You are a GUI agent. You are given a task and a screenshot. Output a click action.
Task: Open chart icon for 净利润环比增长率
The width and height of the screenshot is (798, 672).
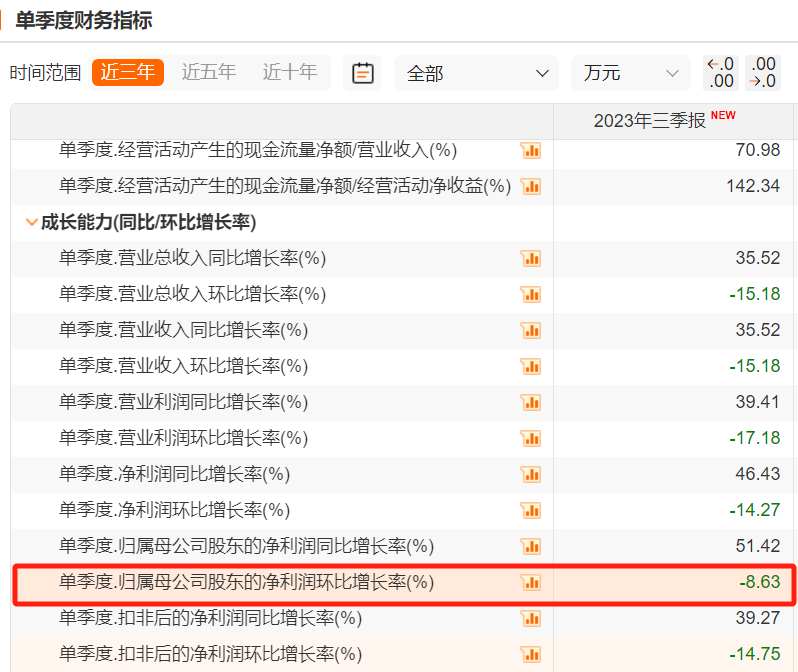point(531,510)
